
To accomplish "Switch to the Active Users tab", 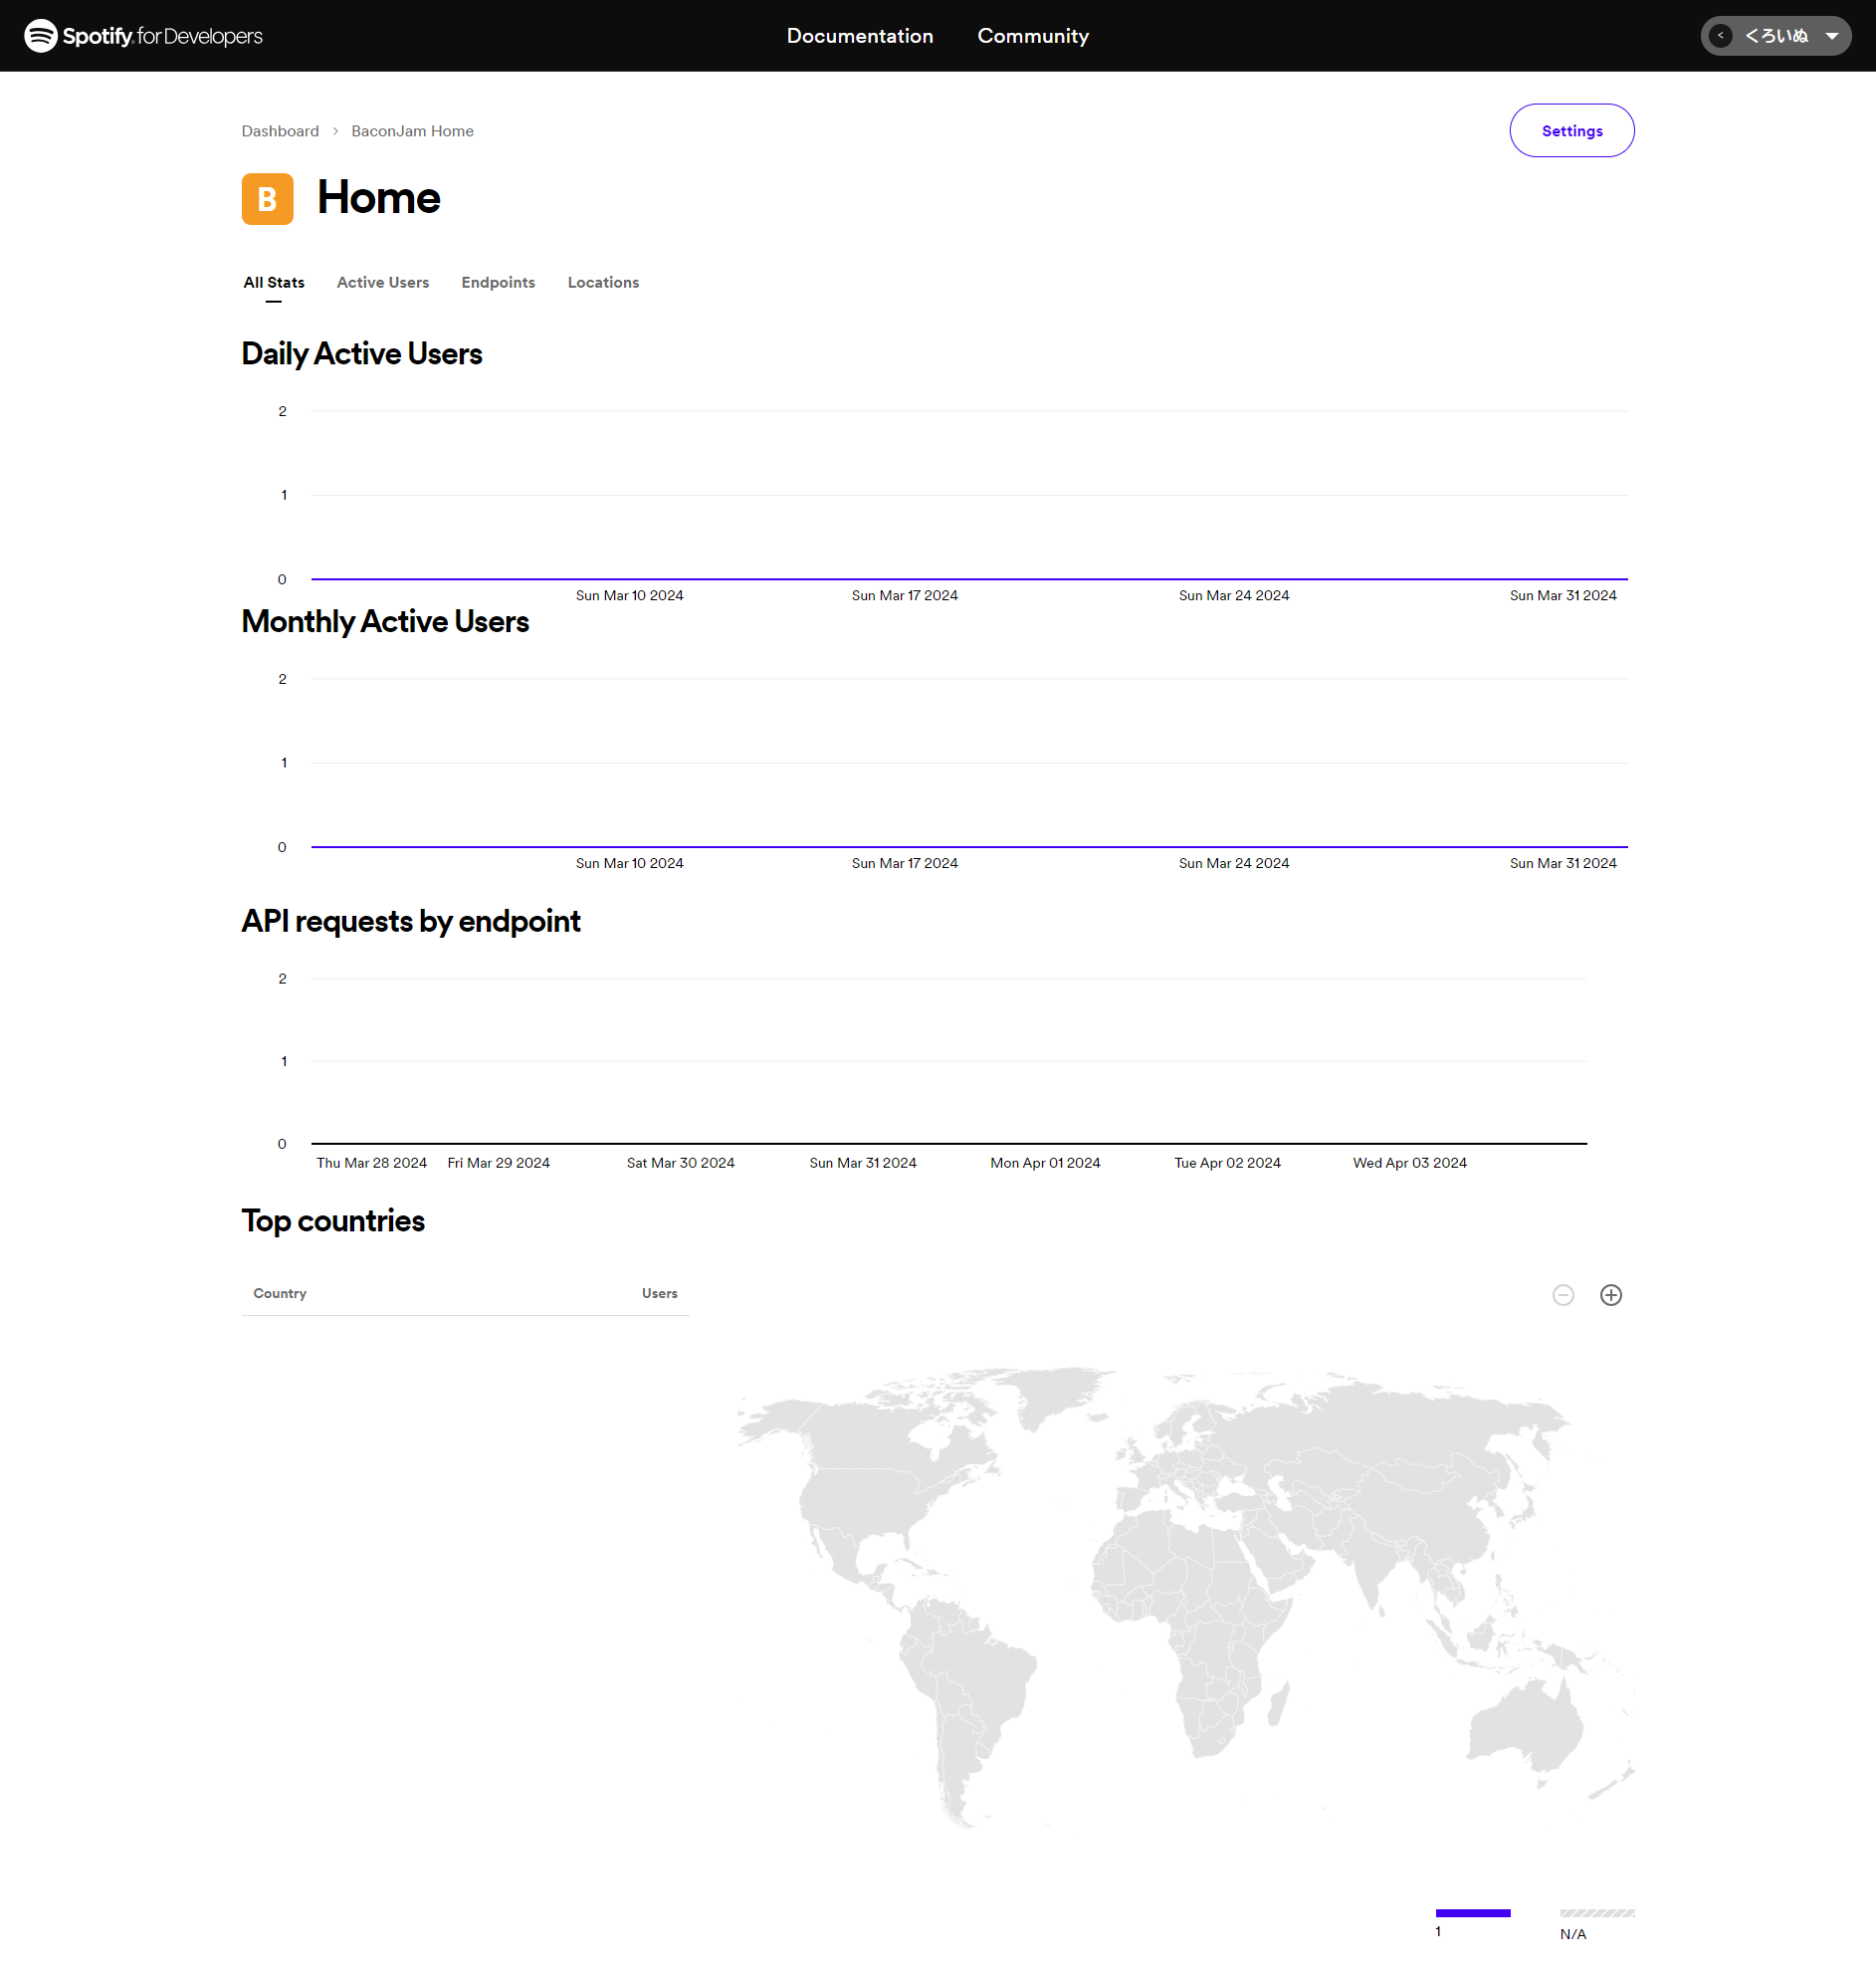I will [x=382, y=283].
